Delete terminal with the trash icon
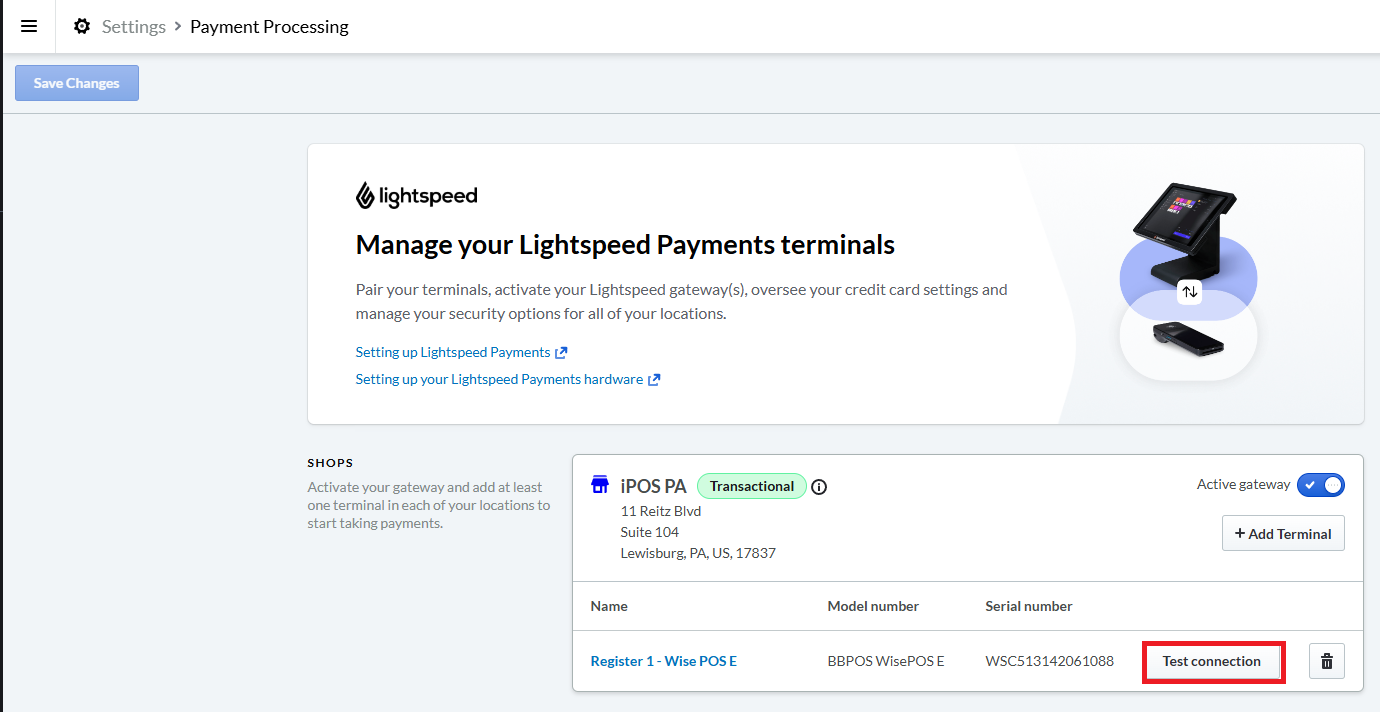1380x712 pixels. 1327,661
